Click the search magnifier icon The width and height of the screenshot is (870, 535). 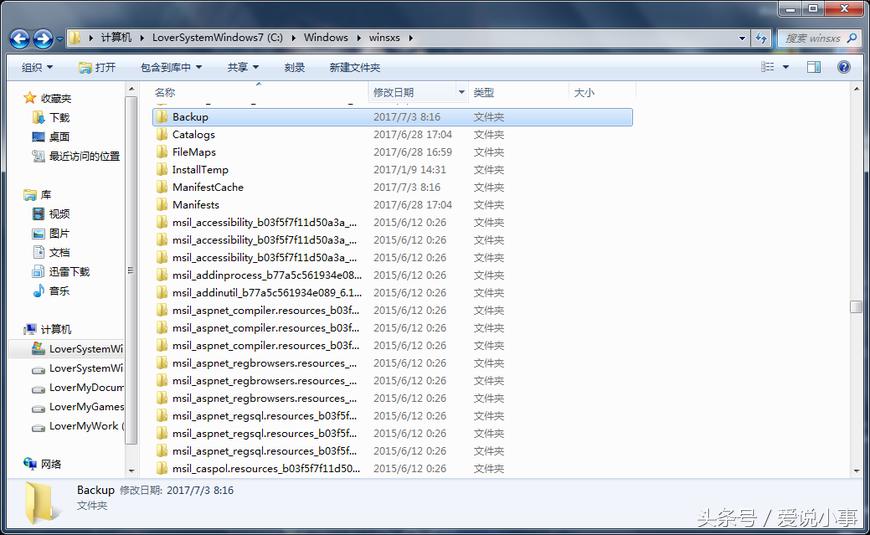pyautogui.click(x=852, y=38)
